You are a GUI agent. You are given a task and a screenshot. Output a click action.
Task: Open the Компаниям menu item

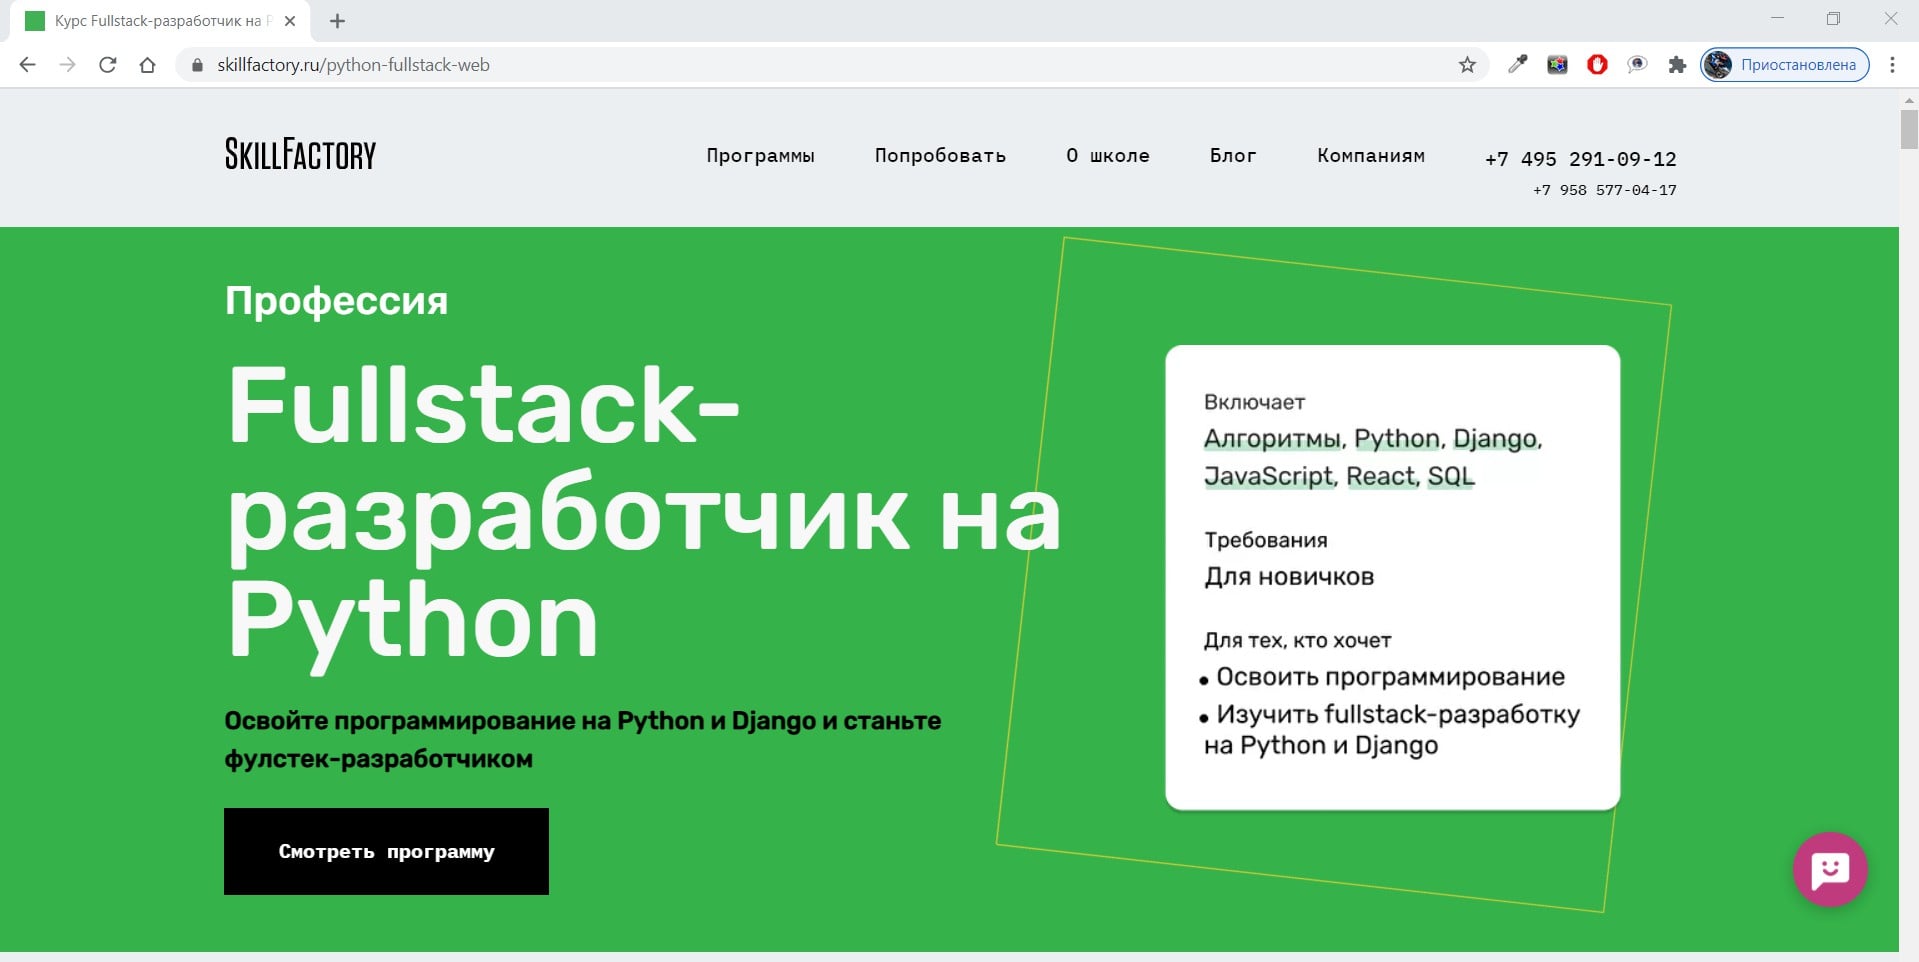[1371, 156]
